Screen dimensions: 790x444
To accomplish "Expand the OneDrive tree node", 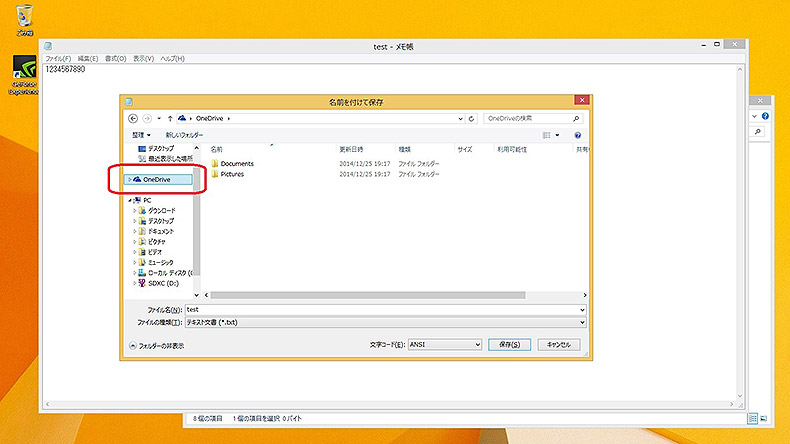I will (129, 179).
